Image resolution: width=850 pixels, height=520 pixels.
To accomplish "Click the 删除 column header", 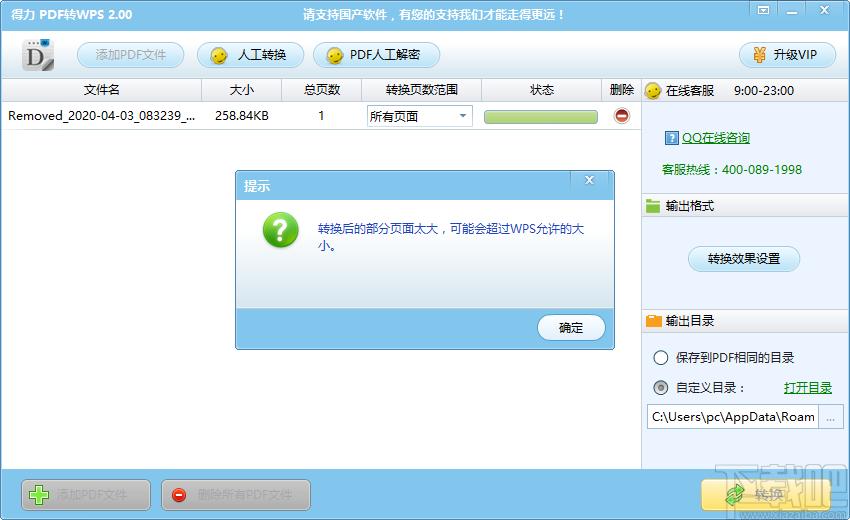I will click(621, 90).
